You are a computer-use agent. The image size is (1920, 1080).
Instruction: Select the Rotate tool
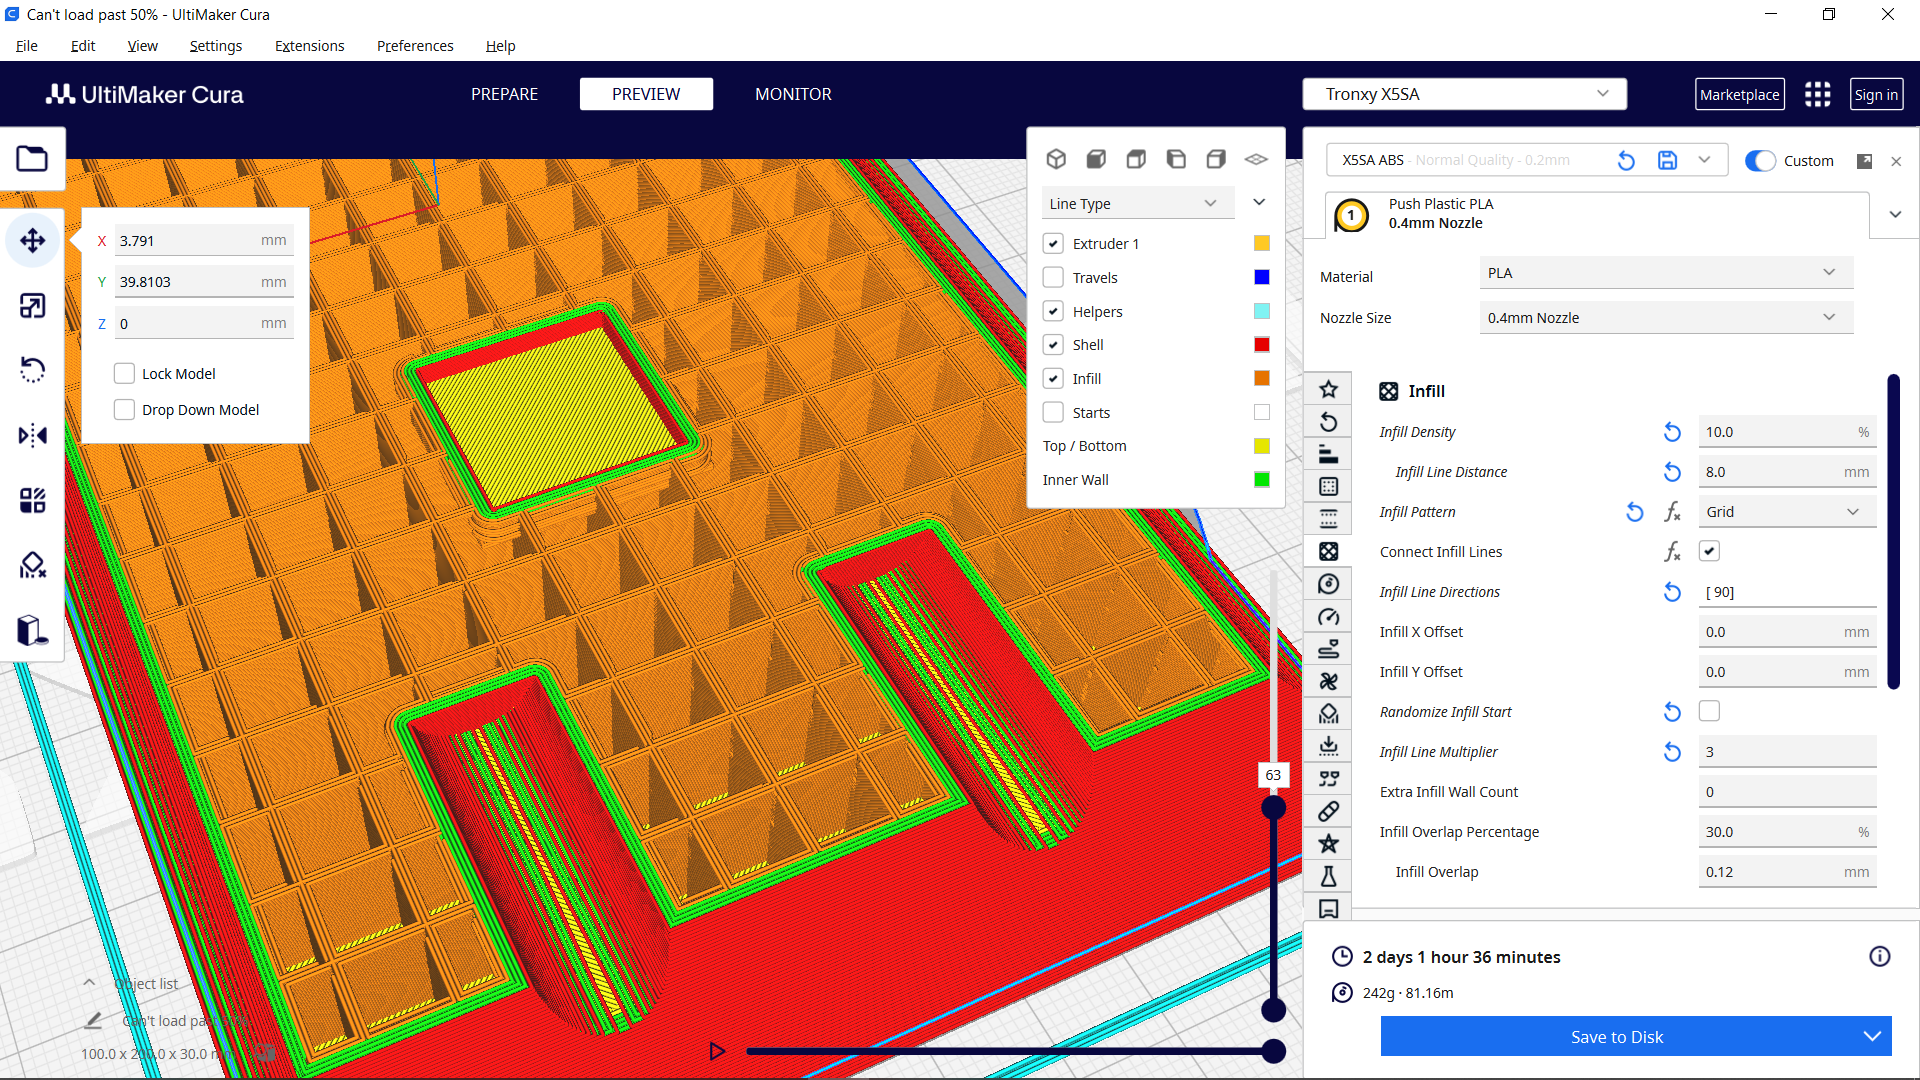pyautogui.click(x=33, y=369)
